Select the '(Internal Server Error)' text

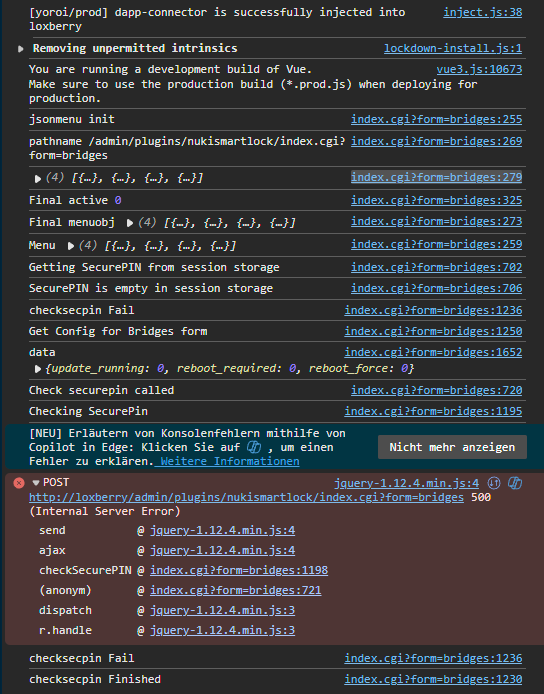(x=104, y=512)
